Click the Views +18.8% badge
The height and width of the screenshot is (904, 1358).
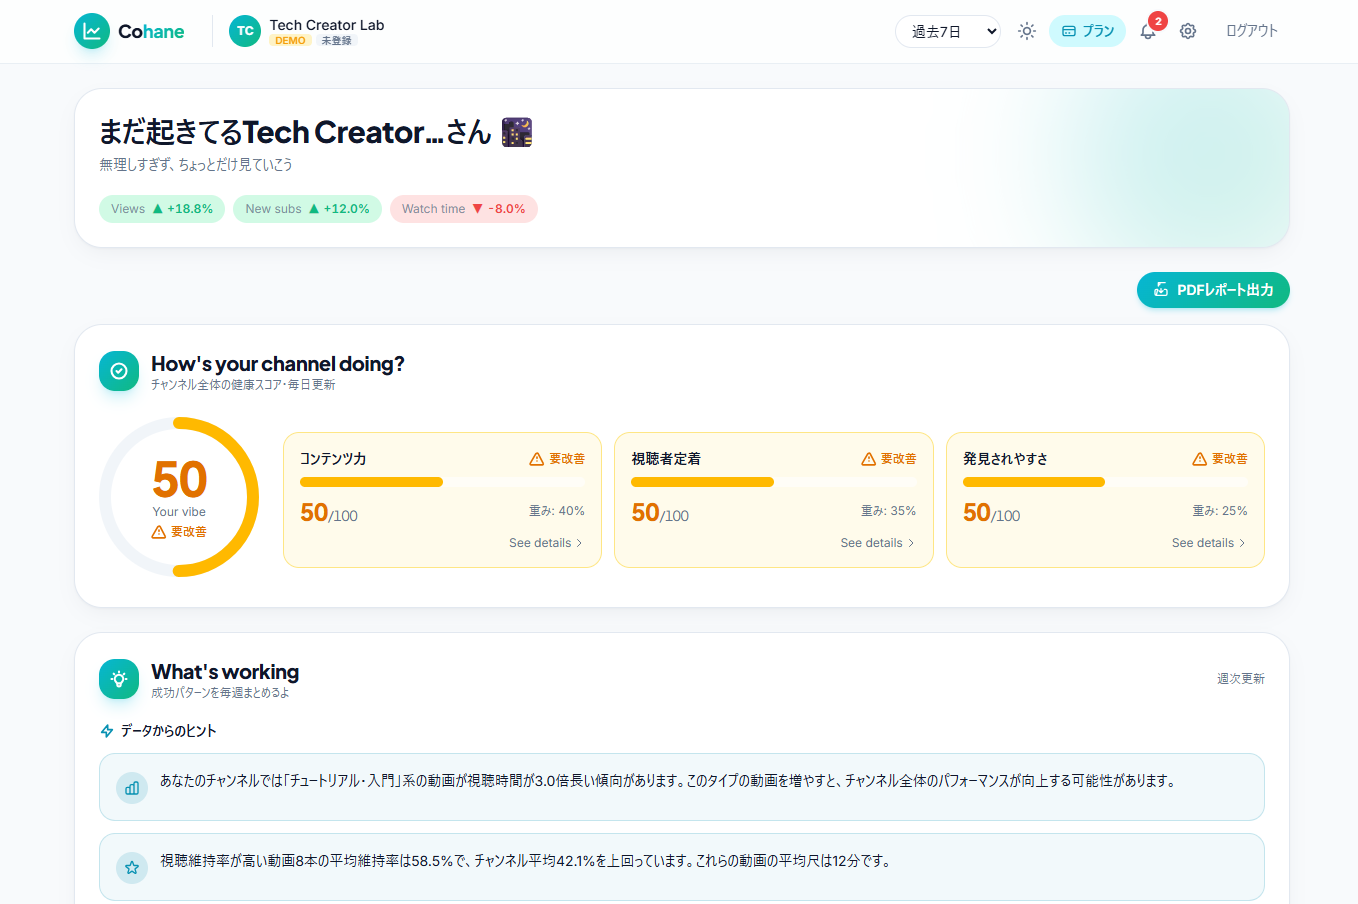162,209
